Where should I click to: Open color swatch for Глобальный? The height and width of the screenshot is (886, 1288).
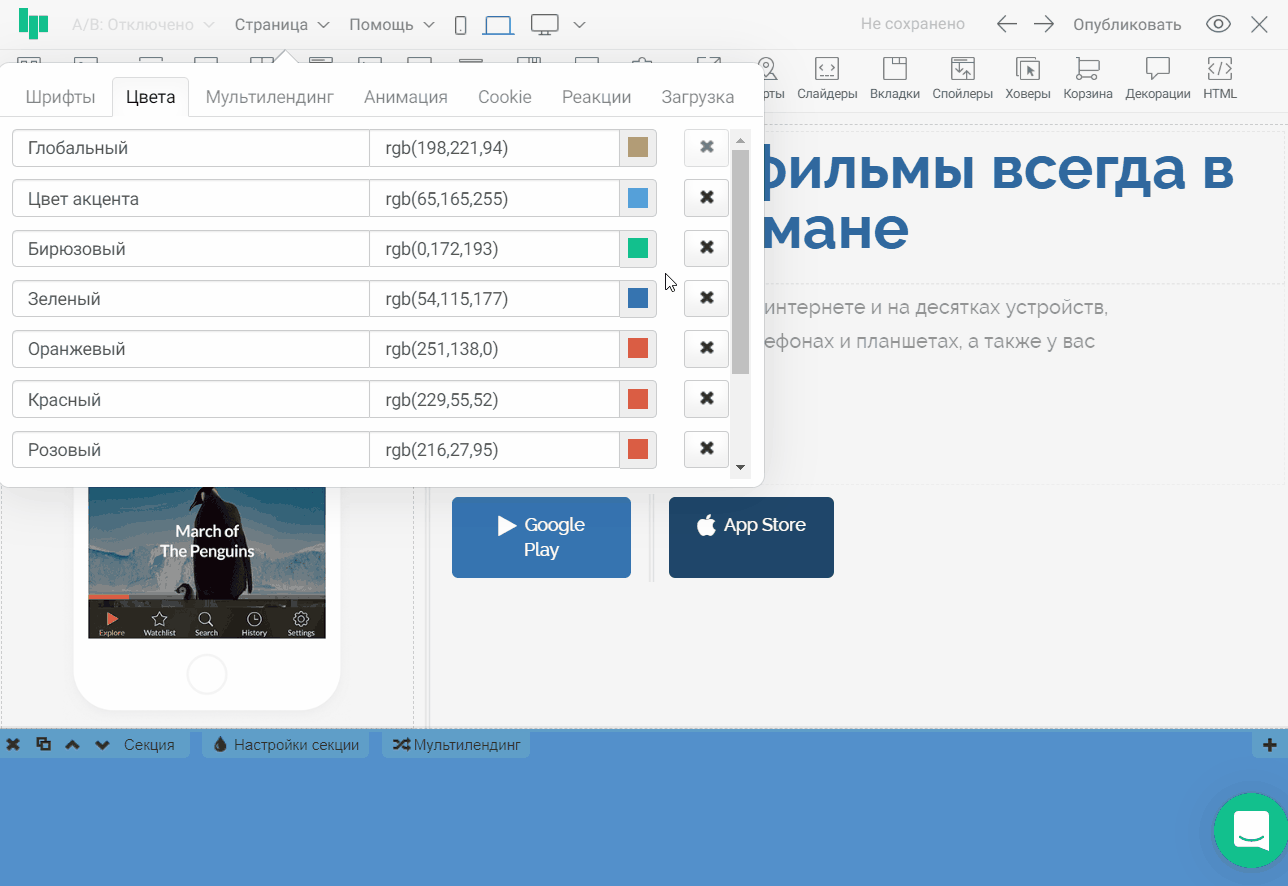click(638, 148)
